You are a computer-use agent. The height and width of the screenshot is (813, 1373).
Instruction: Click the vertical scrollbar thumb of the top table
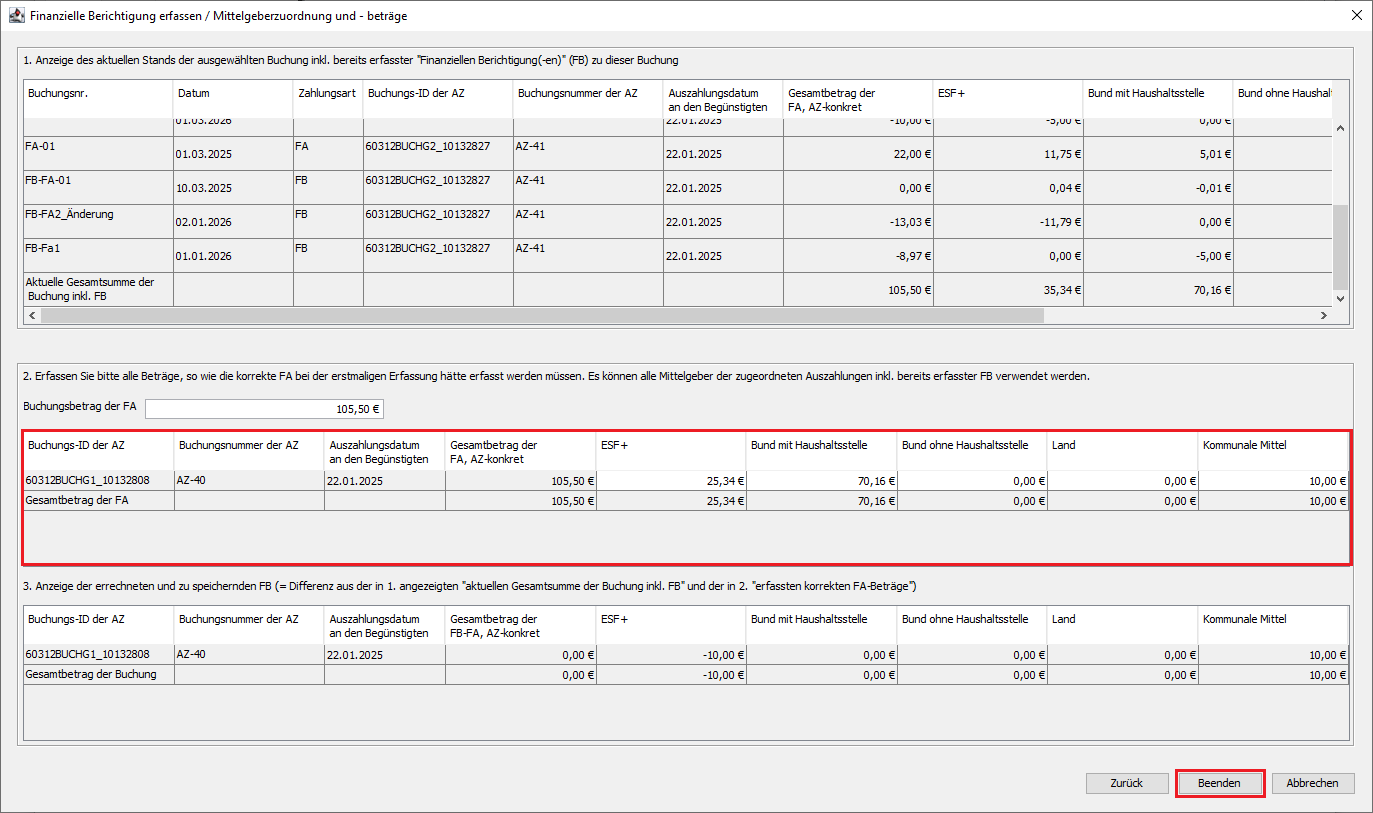tap(1340, 245)
